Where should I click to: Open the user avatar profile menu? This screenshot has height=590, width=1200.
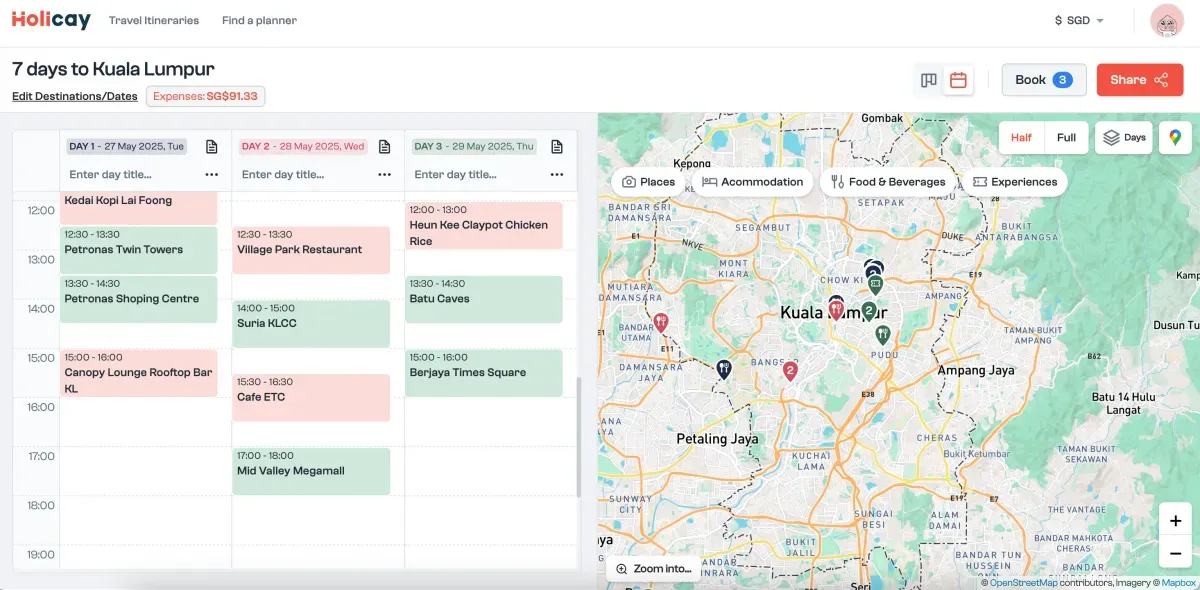coord(1167,21)
